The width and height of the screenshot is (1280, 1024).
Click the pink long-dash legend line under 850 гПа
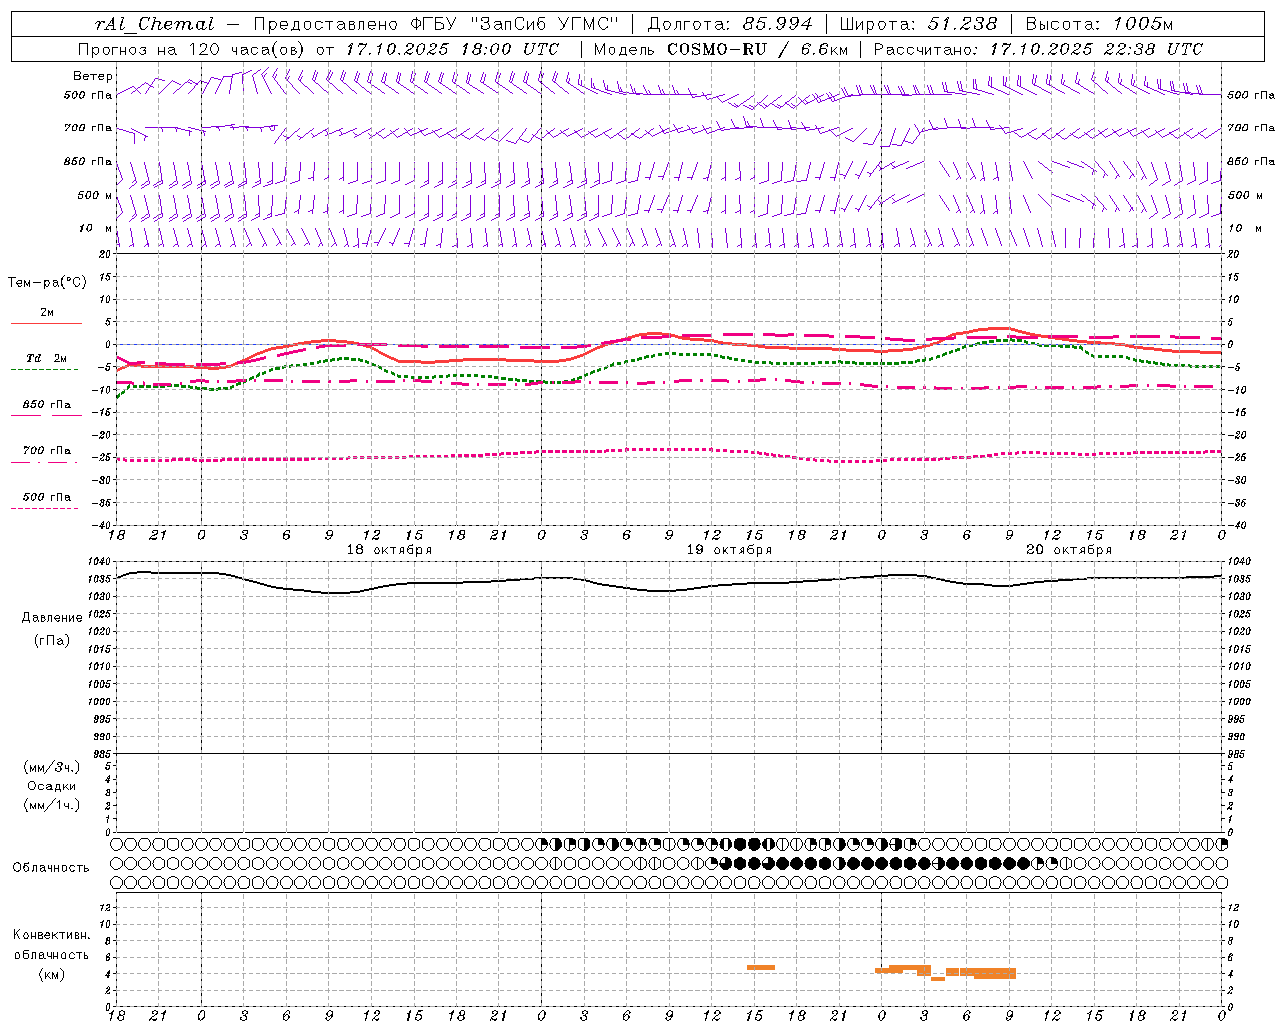45,416
